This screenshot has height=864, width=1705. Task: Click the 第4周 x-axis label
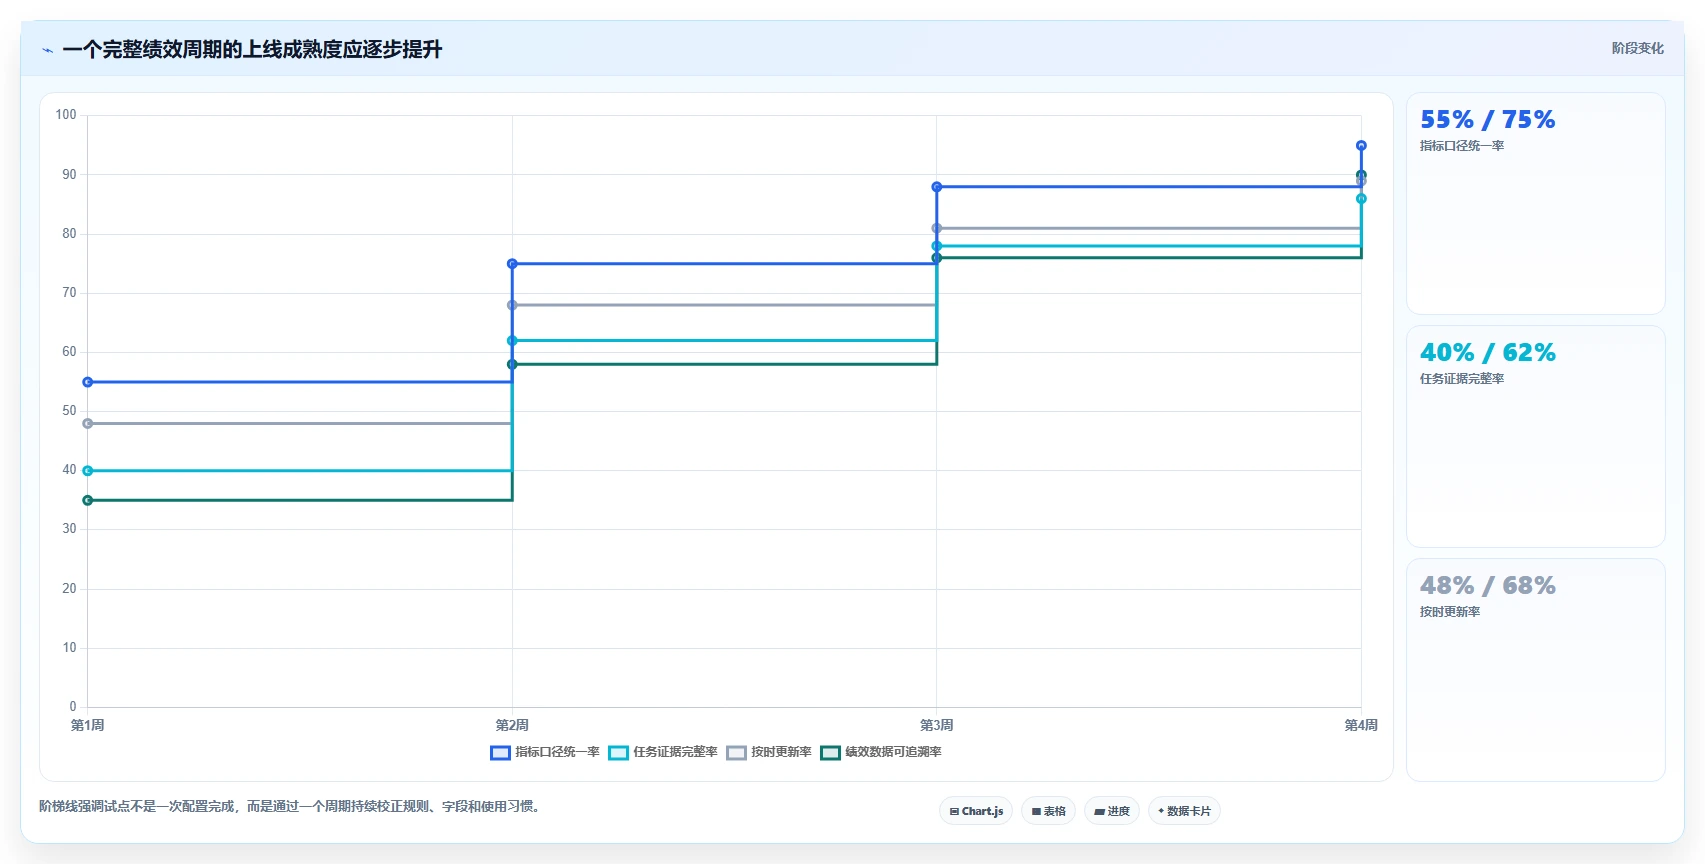coord(1361,725)
